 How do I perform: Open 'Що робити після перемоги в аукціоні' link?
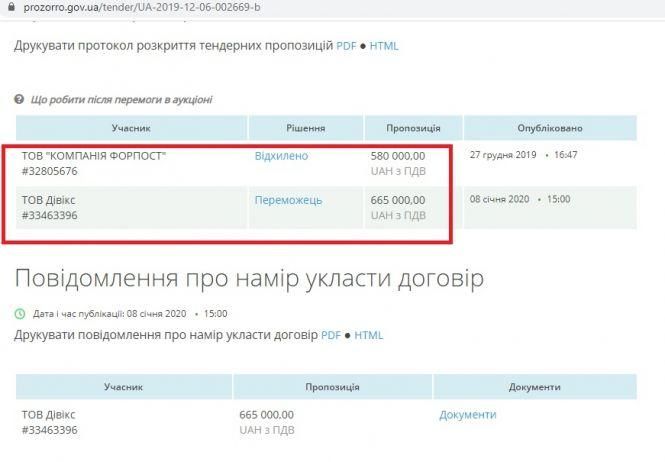[121, 100]
